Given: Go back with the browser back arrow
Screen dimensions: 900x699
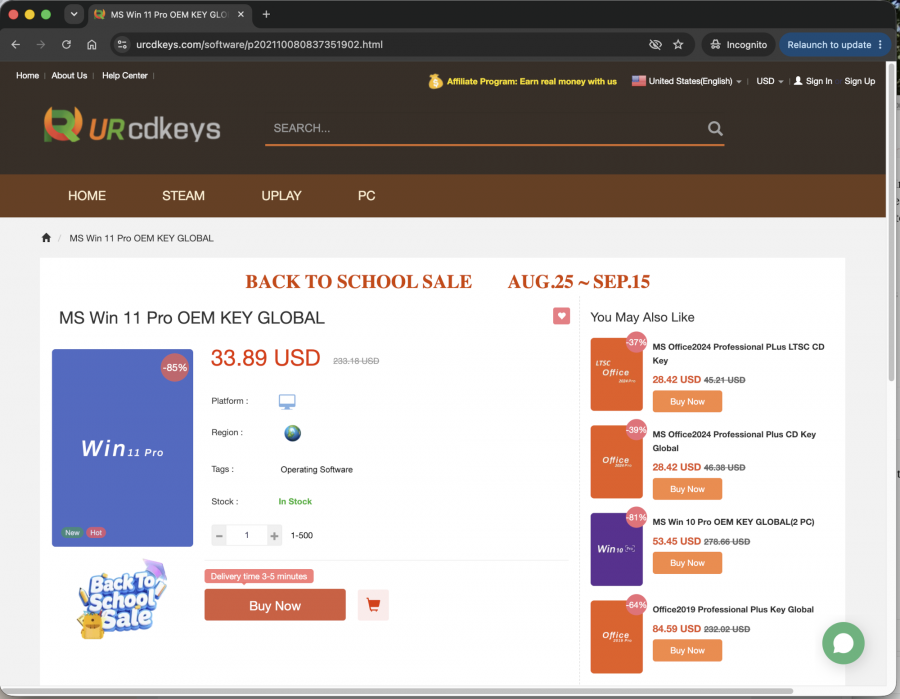Looking at the screenshot, I should click(x=15, y=45).
